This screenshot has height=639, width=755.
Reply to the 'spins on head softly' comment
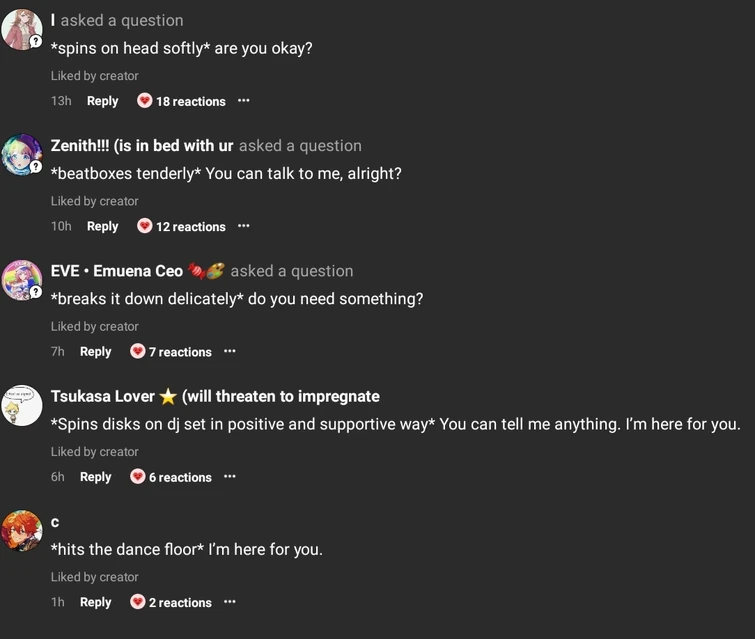[x=102, y=101]
